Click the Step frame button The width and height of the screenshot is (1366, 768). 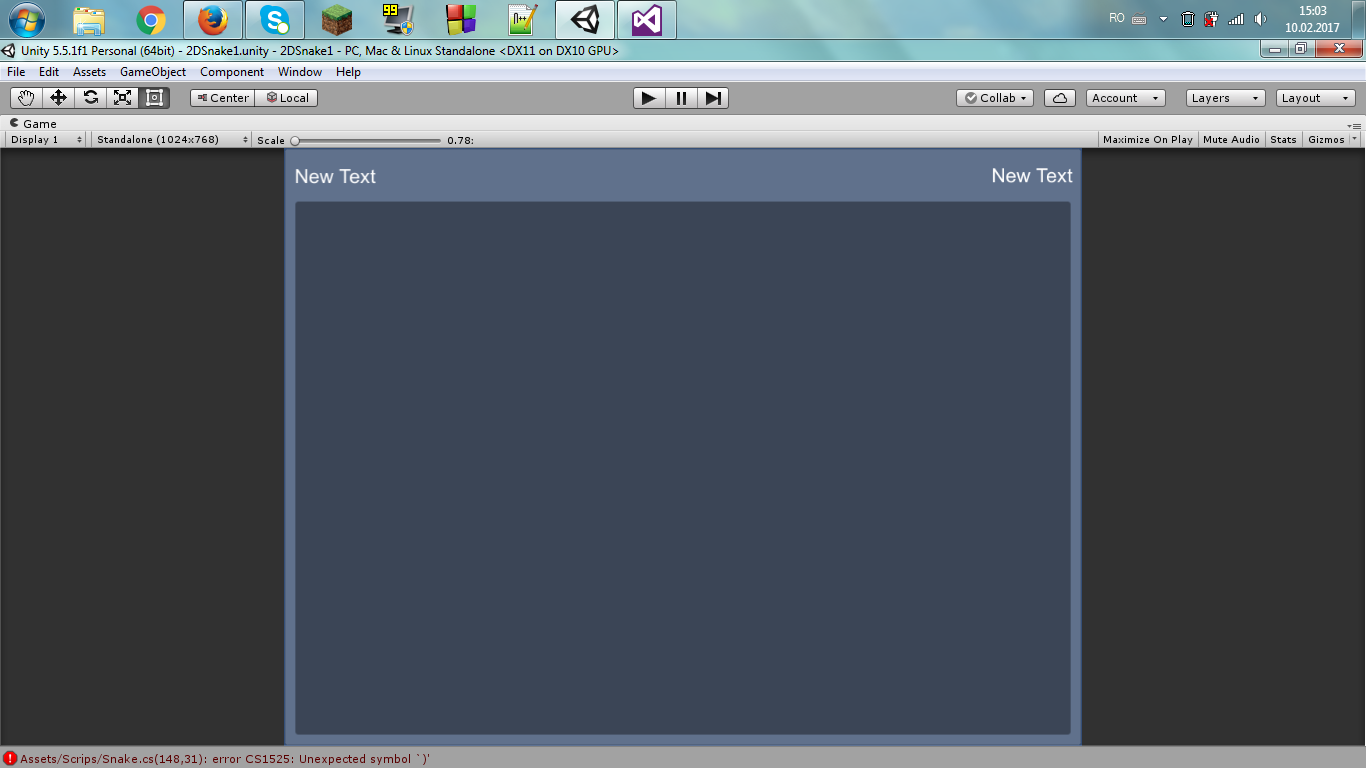click(x=713, y=97)
